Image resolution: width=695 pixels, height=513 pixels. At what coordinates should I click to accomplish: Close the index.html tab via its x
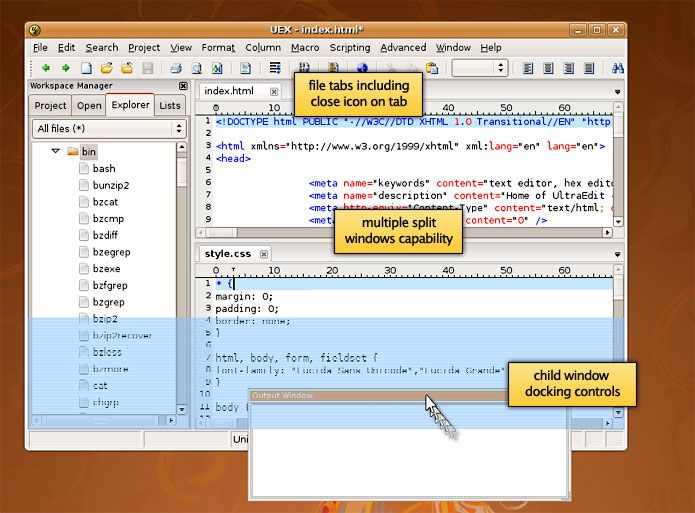click(274, 91)
